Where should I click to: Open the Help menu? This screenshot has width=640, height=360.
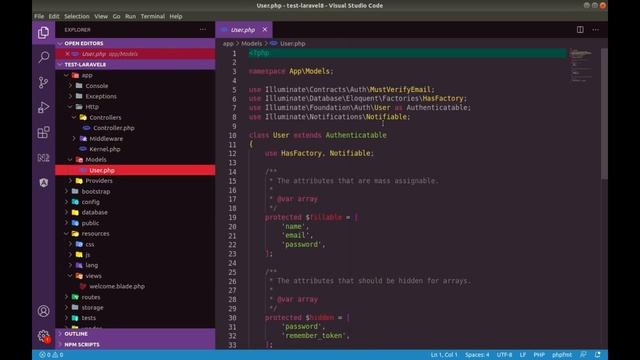[176, 16]
